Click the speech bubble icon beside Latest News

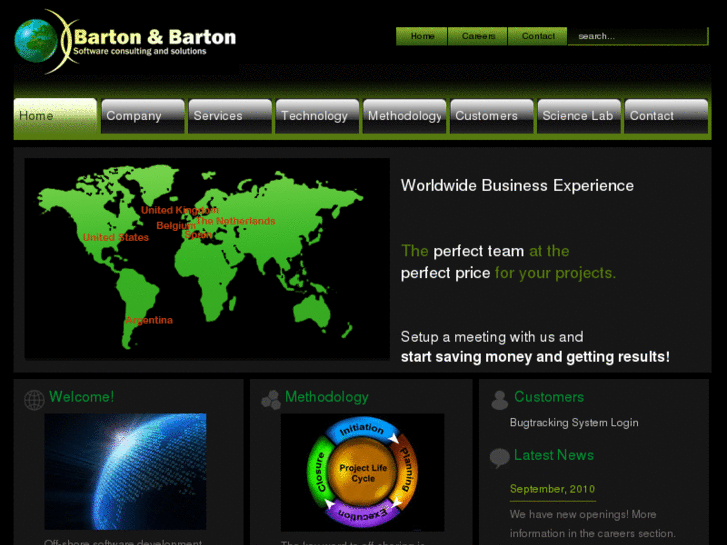click(x=499, y=458)
